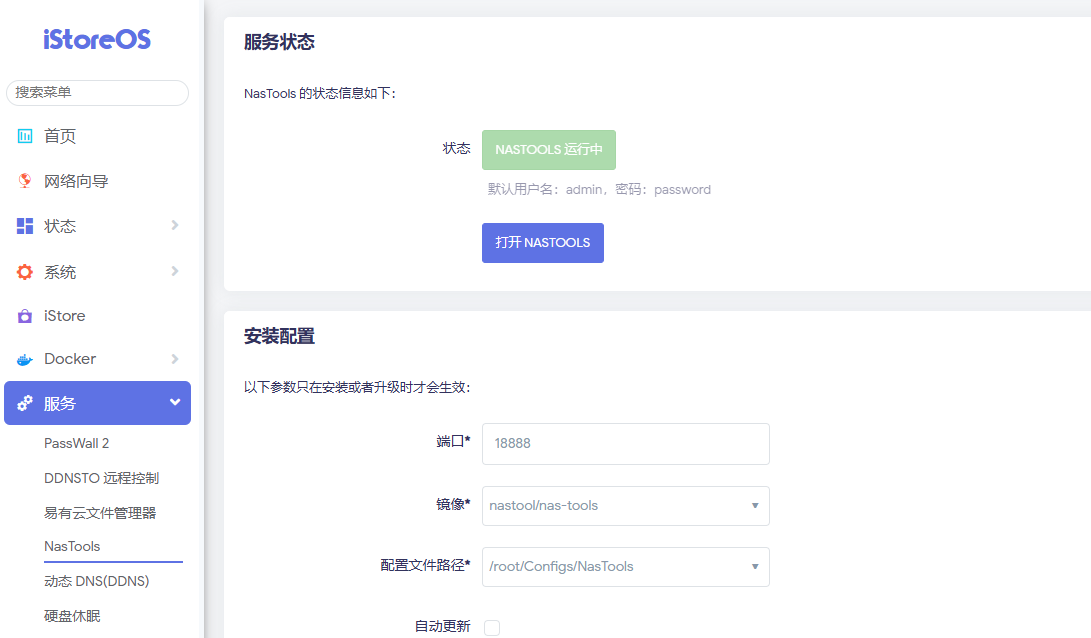The width and height of the screenshot is (1091, 638).
Task: Click the 状态 dashboard icon
Action: (25, 226)
